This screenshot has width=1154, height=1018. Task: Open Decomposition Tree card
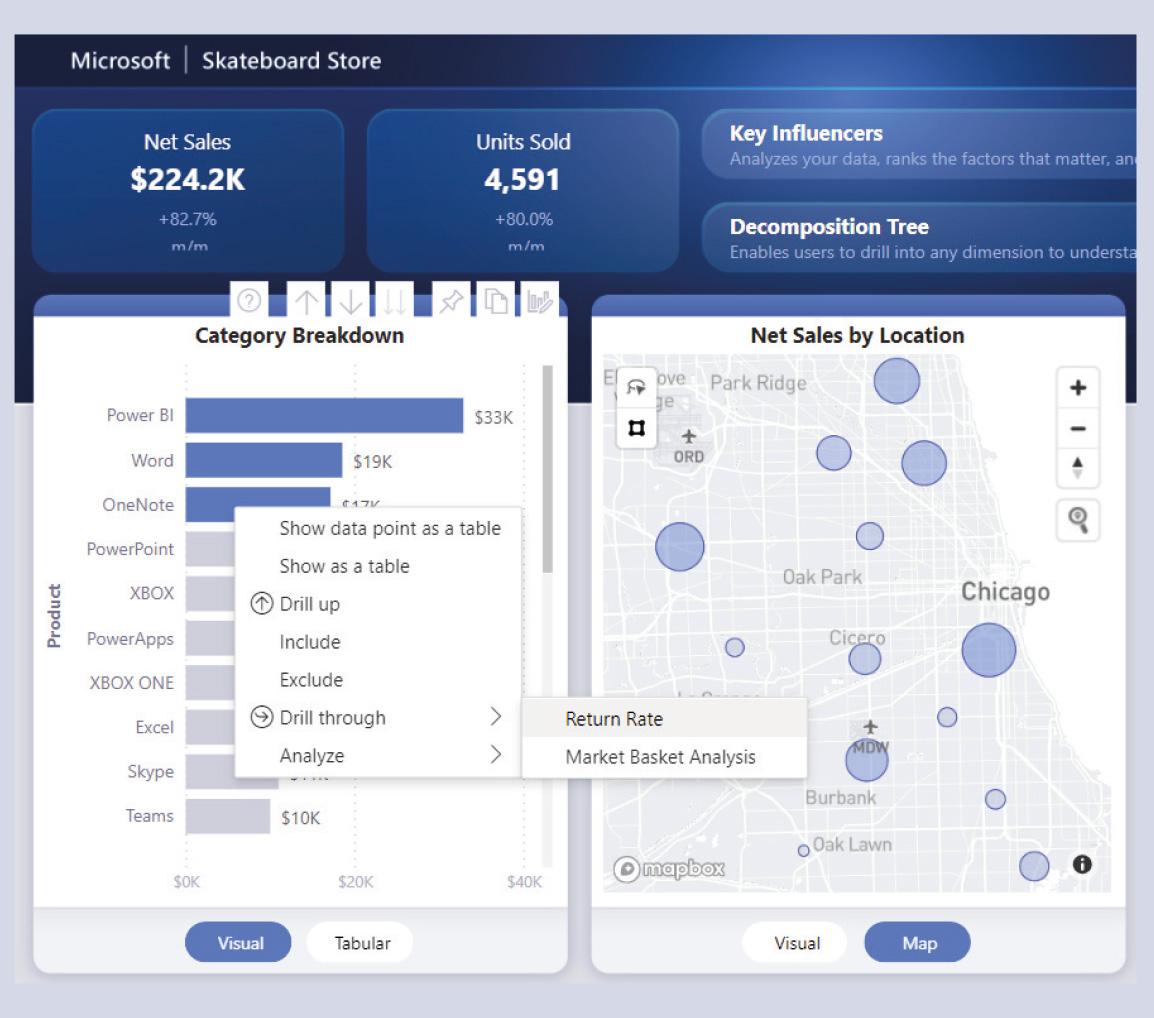919,238
